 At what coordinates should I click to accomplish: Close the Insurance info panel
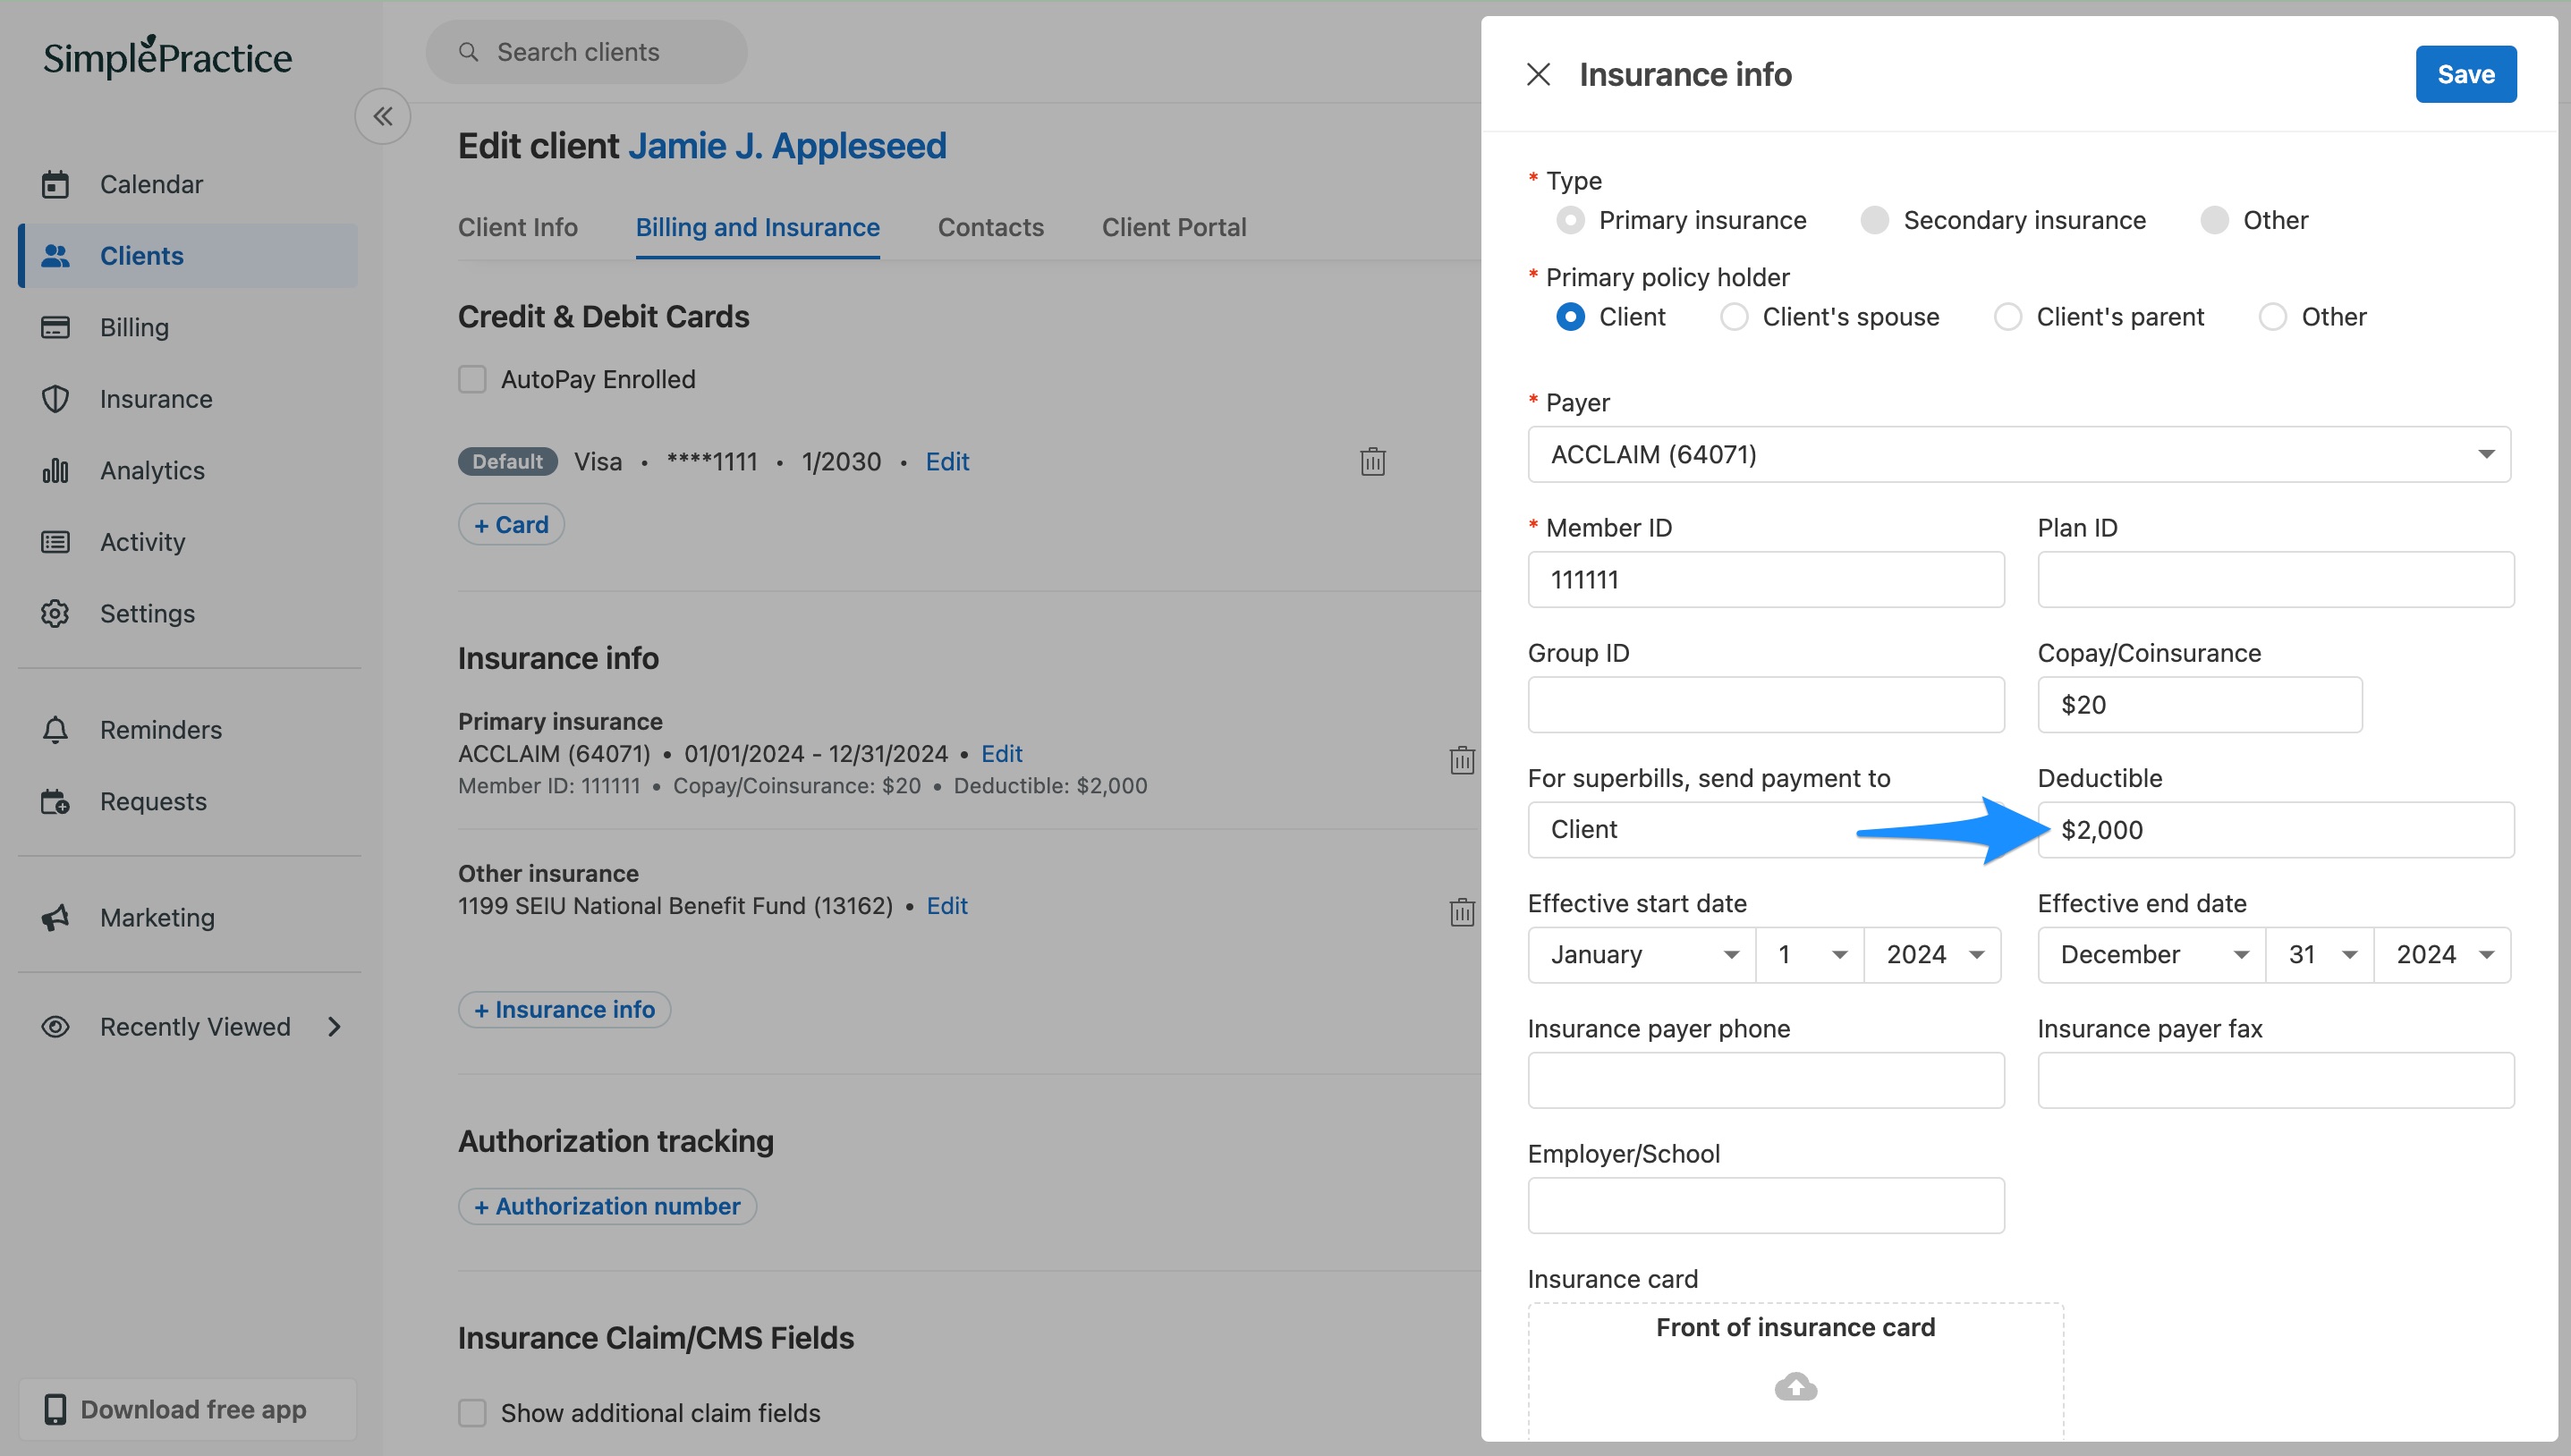tap(1538, 74)
